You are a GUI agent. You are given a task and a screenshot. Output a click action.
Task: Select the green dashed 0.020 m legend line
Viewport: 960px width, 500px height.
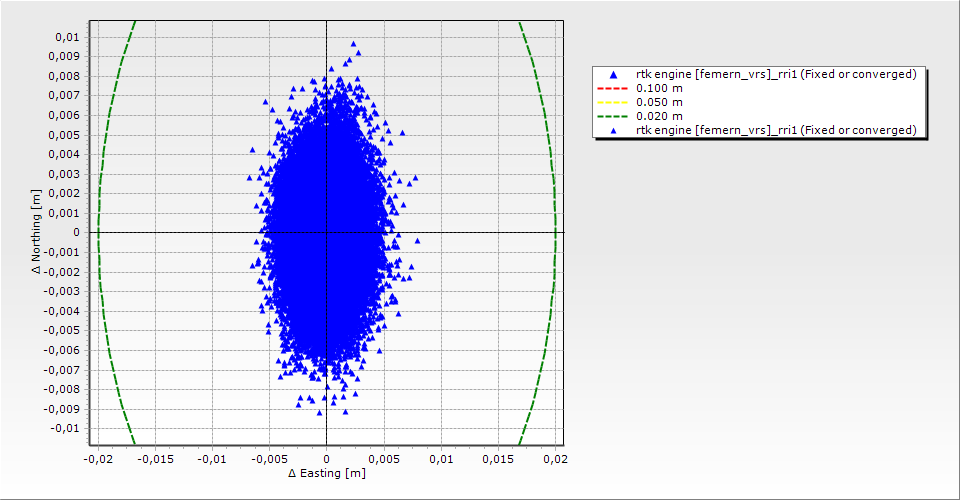tap(613, 116)
